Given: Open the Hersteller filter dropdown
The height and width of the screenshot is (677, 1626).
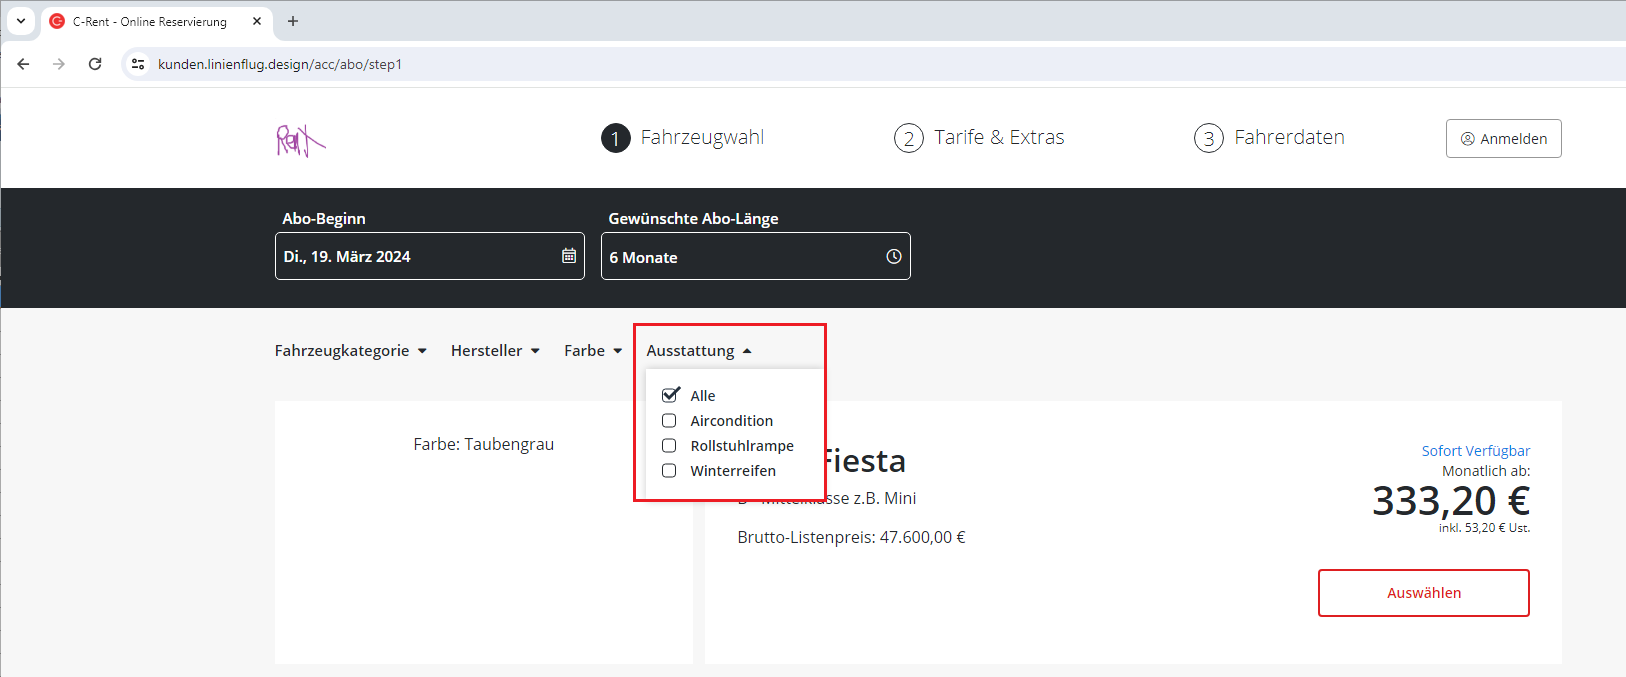Looking at the screenshot, I should (495, 351).
